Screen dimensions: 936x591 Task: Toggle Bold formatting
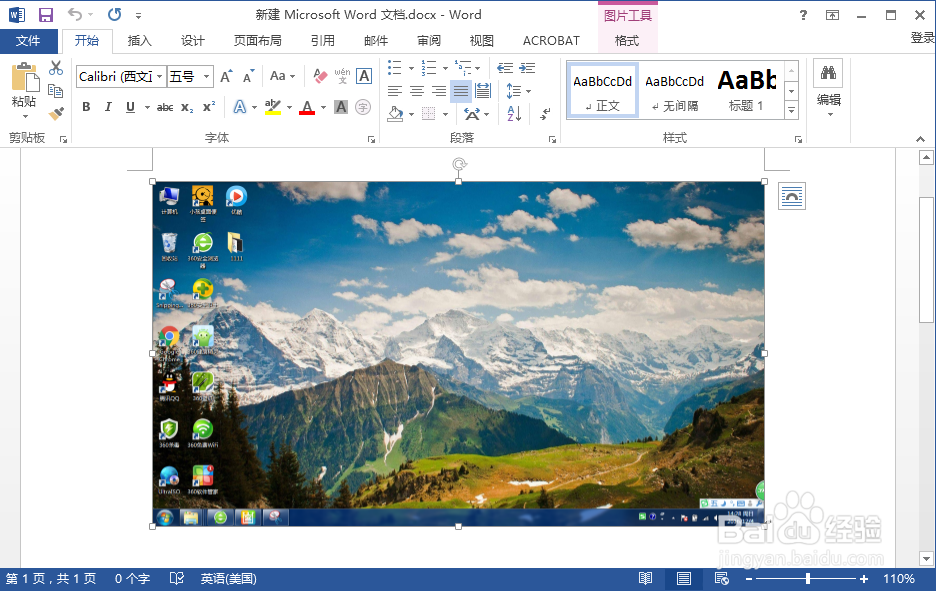point(86,107)
